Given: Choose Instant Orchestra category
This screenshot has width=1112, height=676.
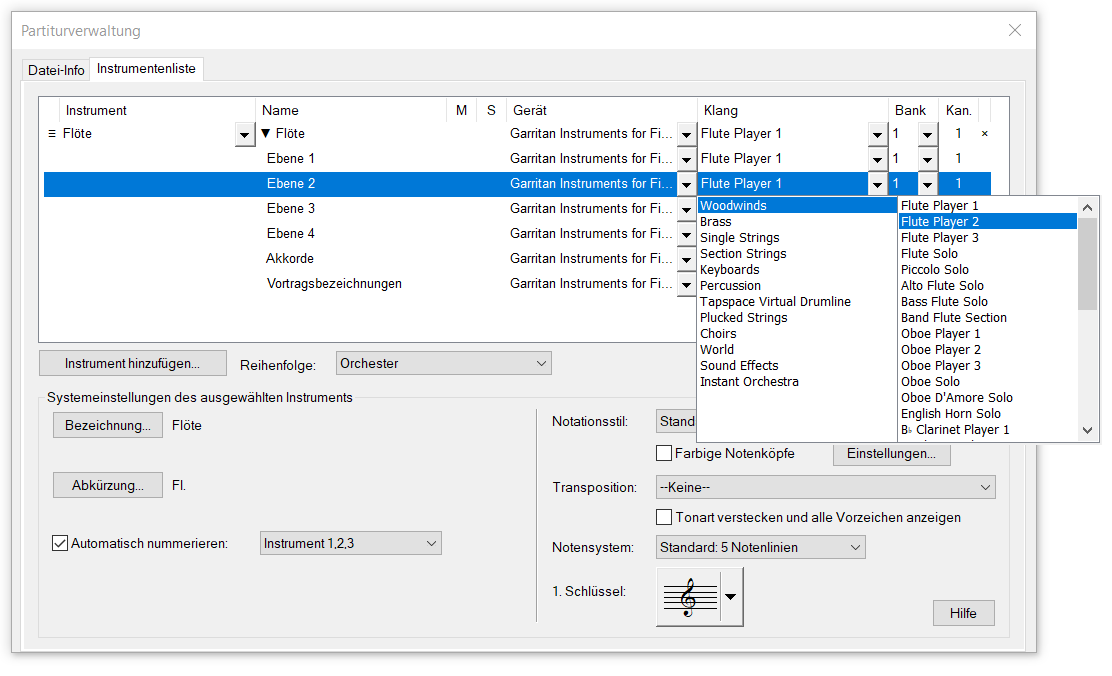Looking at the screenshot, I should [x=797, y=382].
